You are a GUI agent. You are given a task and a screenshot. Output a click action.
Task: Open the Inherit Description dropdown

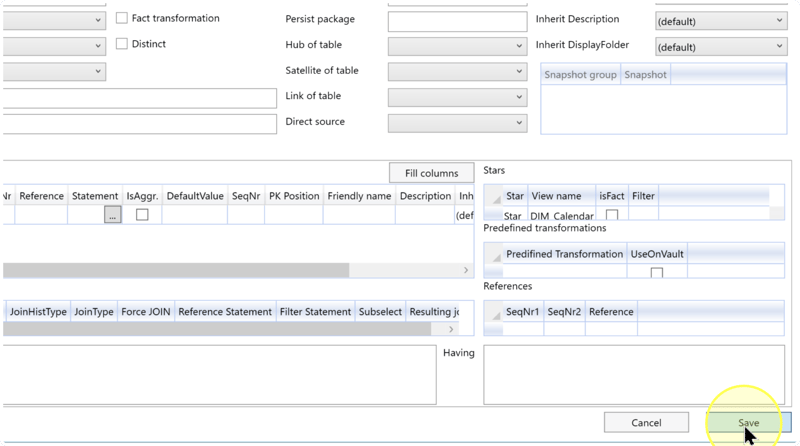click(721, 21)
